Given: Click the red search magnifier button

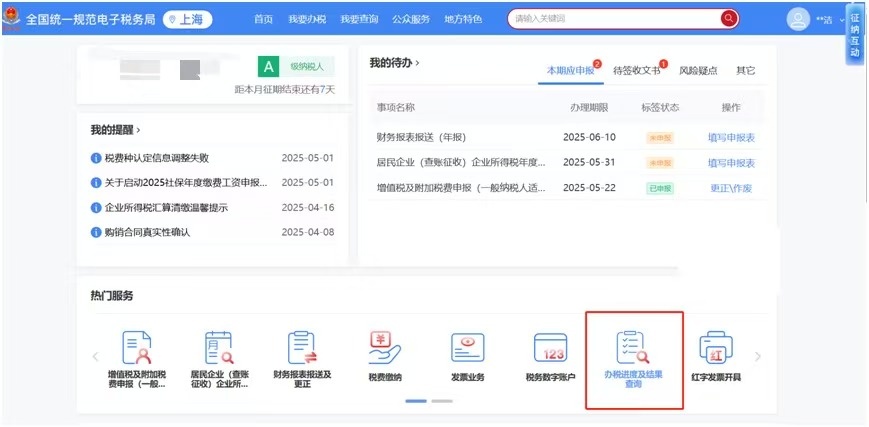Looking at the screenshot, I should tap(729, 18).
